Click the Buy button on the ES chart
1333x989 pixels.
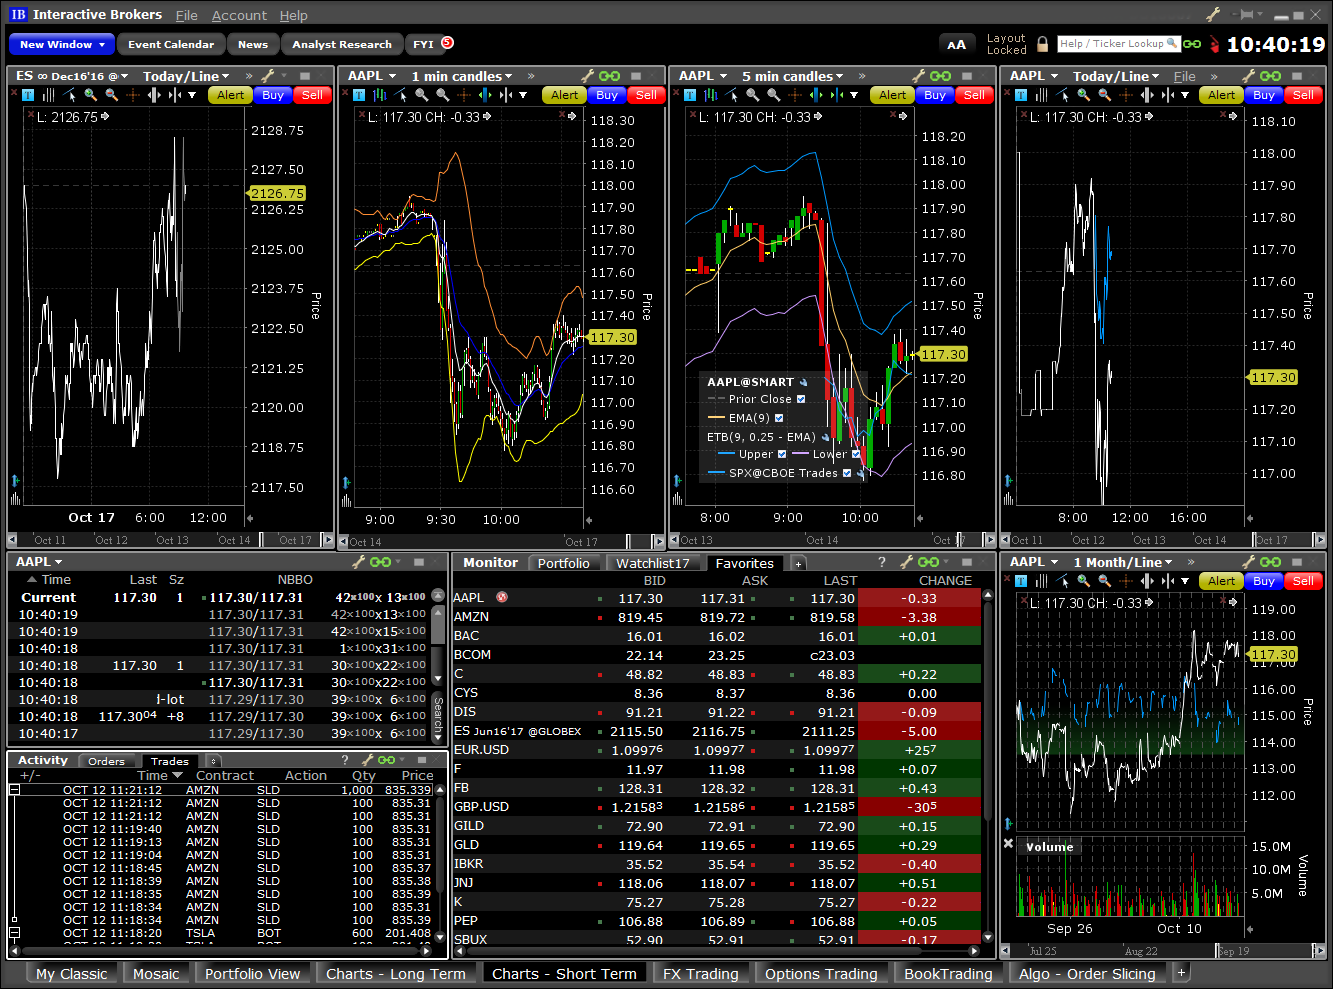271,95
